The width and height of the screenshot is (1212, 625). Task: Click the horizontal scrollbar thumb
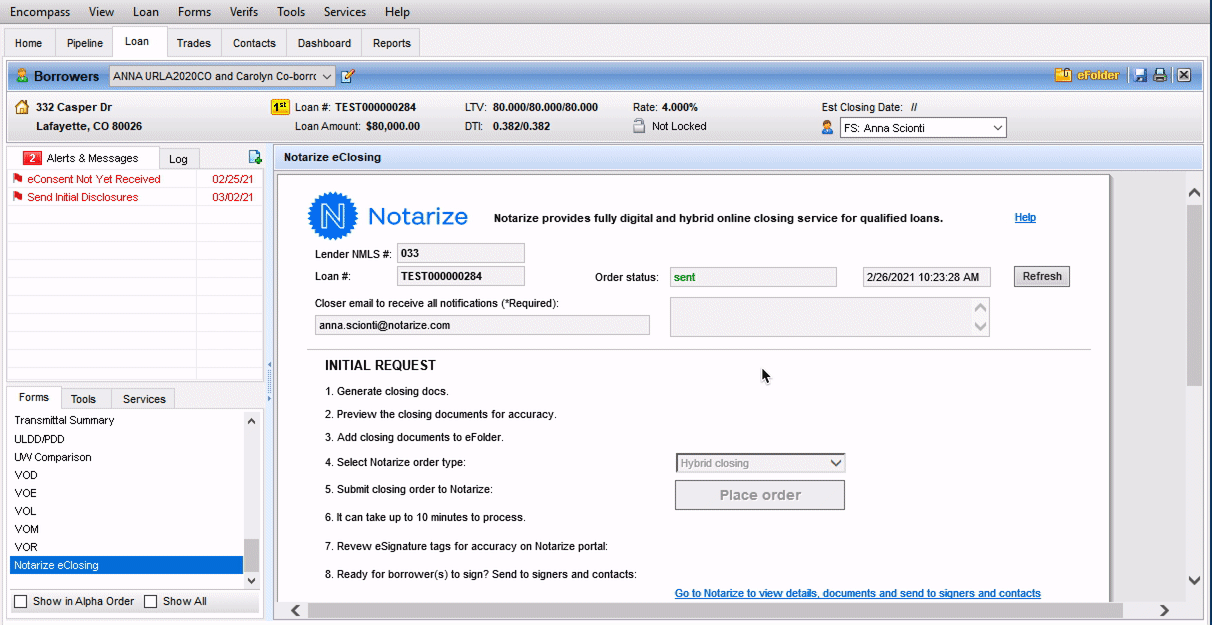(715, 610)
